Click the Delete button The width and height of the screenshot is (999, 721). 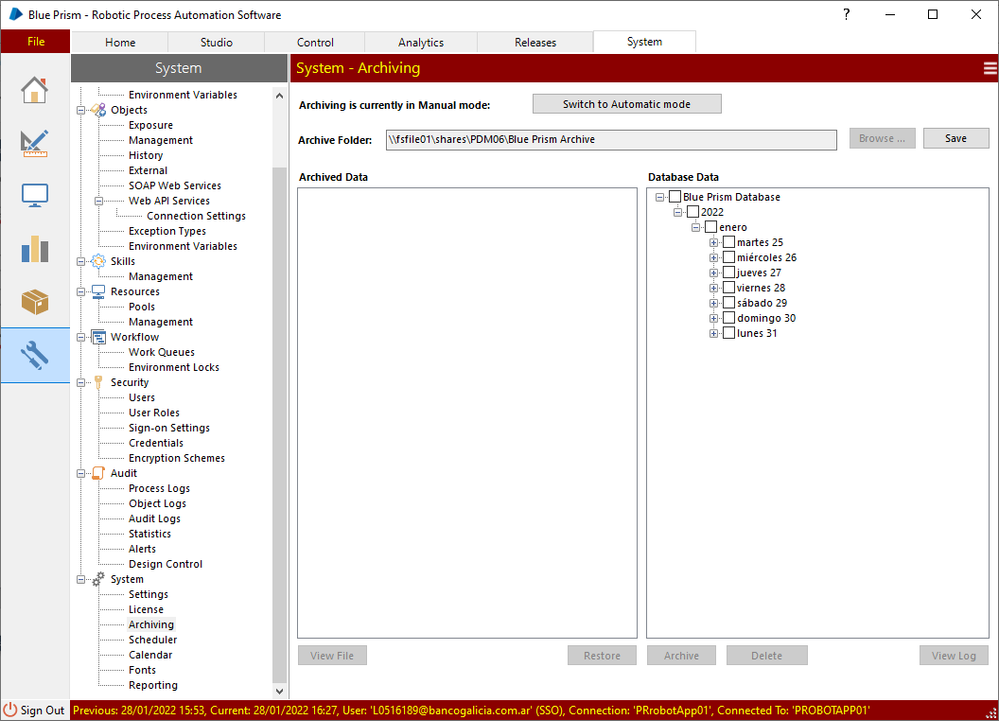pos(766,655)
